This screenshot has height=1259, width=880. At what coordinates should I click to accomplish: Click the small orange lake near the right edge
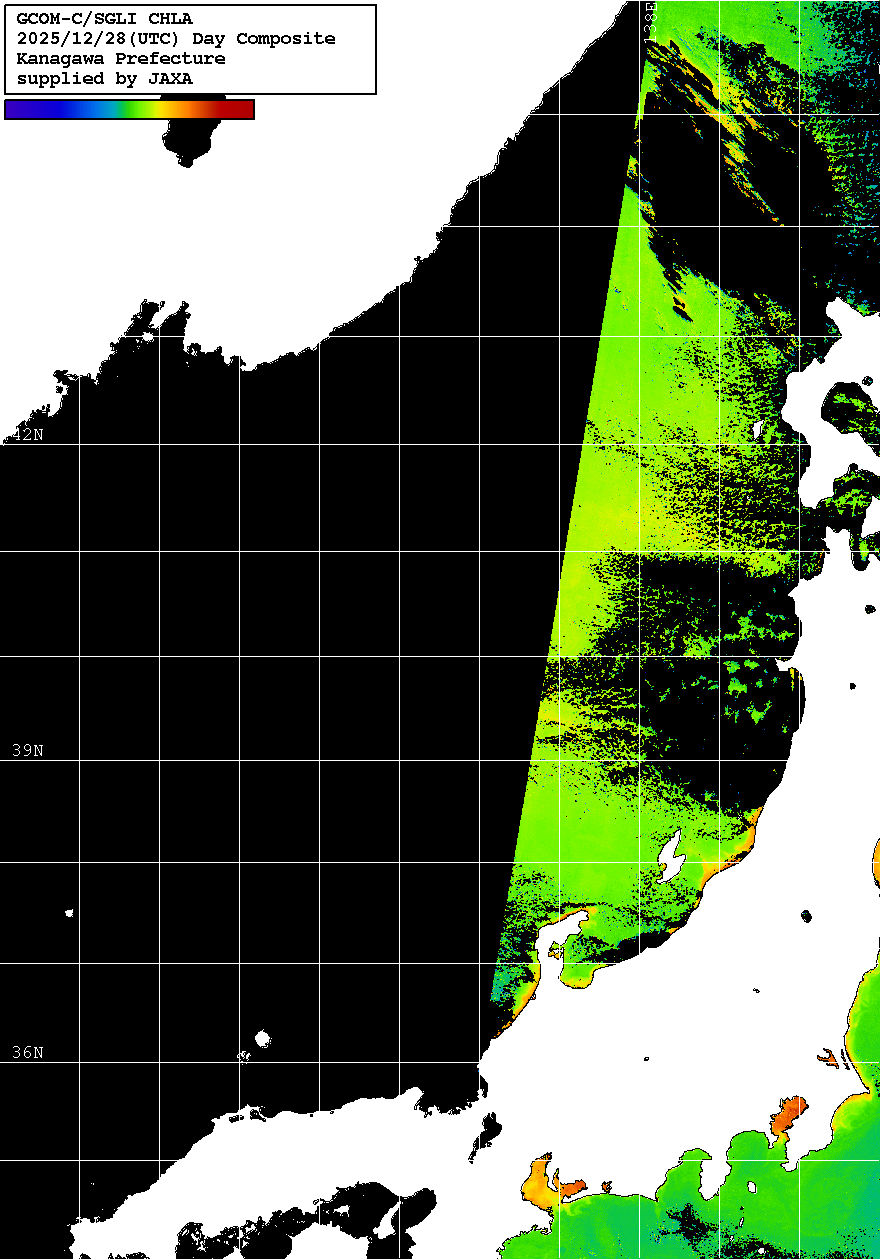tap(826, 1057)
